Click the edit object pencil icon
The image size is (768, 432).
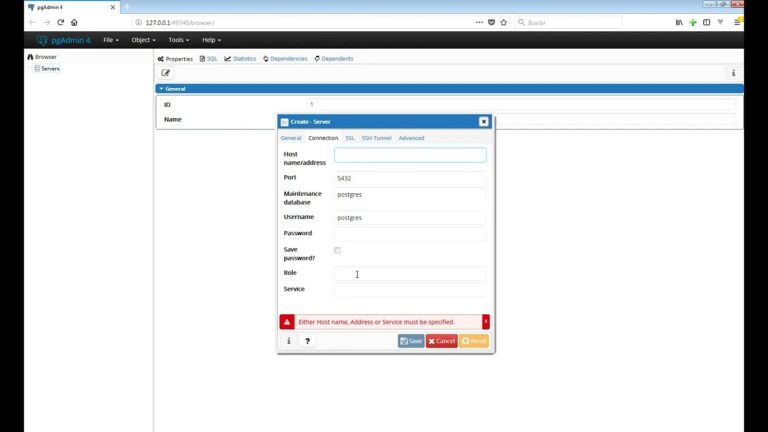[166, 73]
